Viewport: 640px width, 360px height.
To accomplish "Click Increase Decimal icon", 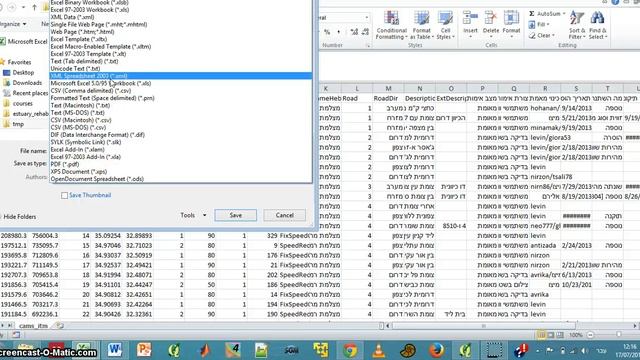I will click(354, 32).
